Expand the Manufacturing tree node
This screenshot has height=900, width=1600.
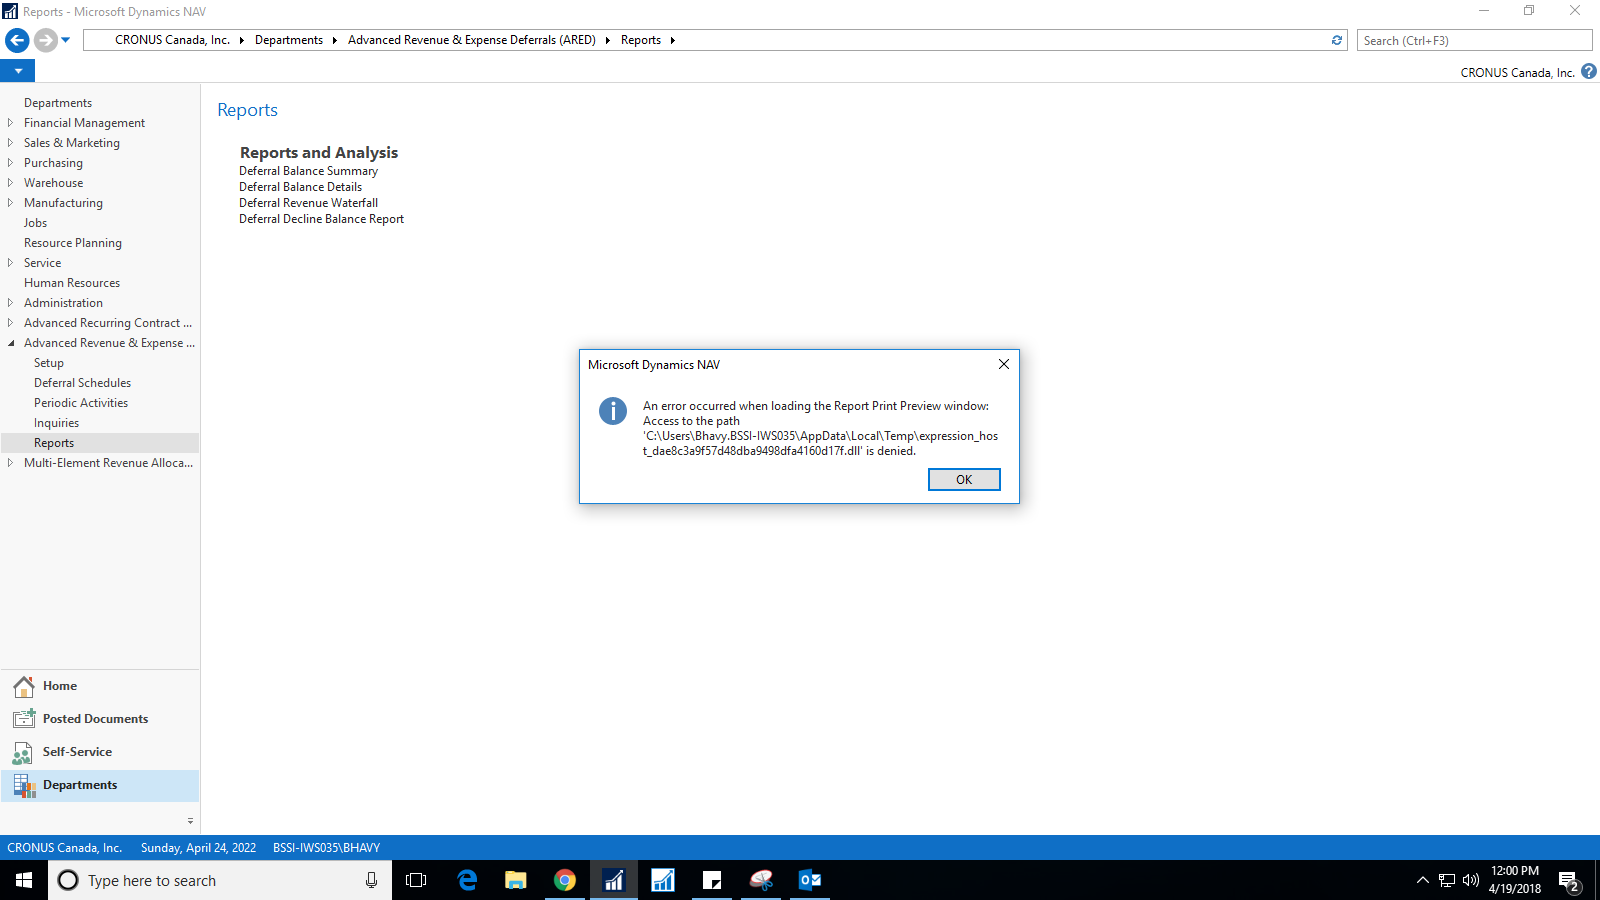pyautogui.click(x=10, y=203)
